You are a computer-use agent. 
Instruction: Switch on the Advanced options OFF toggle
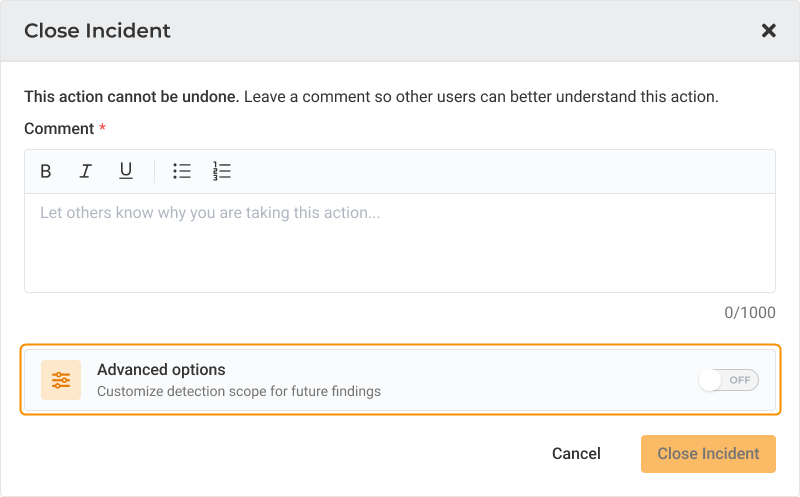(729, 380)
